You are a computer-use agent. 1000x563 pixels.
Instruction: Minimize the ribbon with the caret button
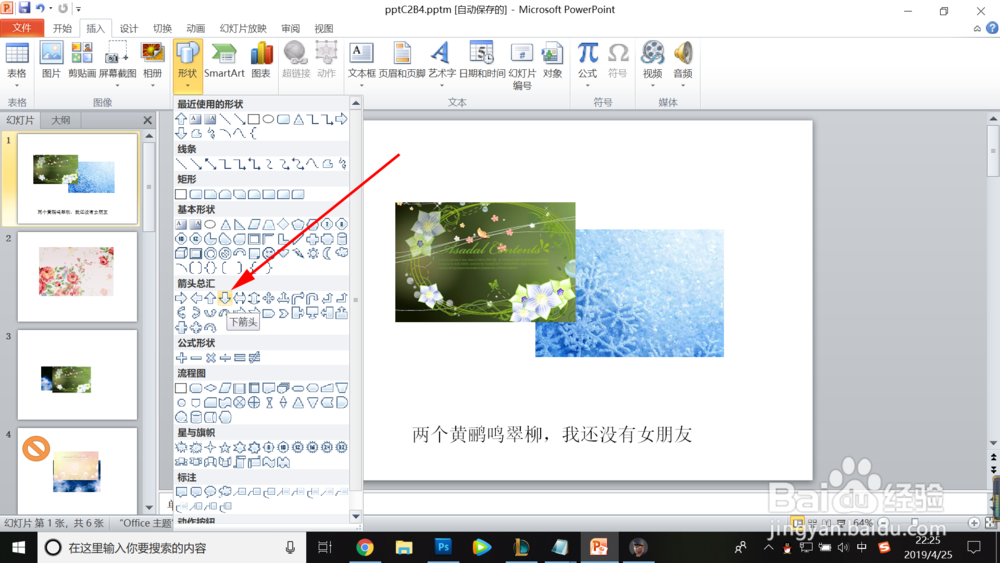[977, 29]
